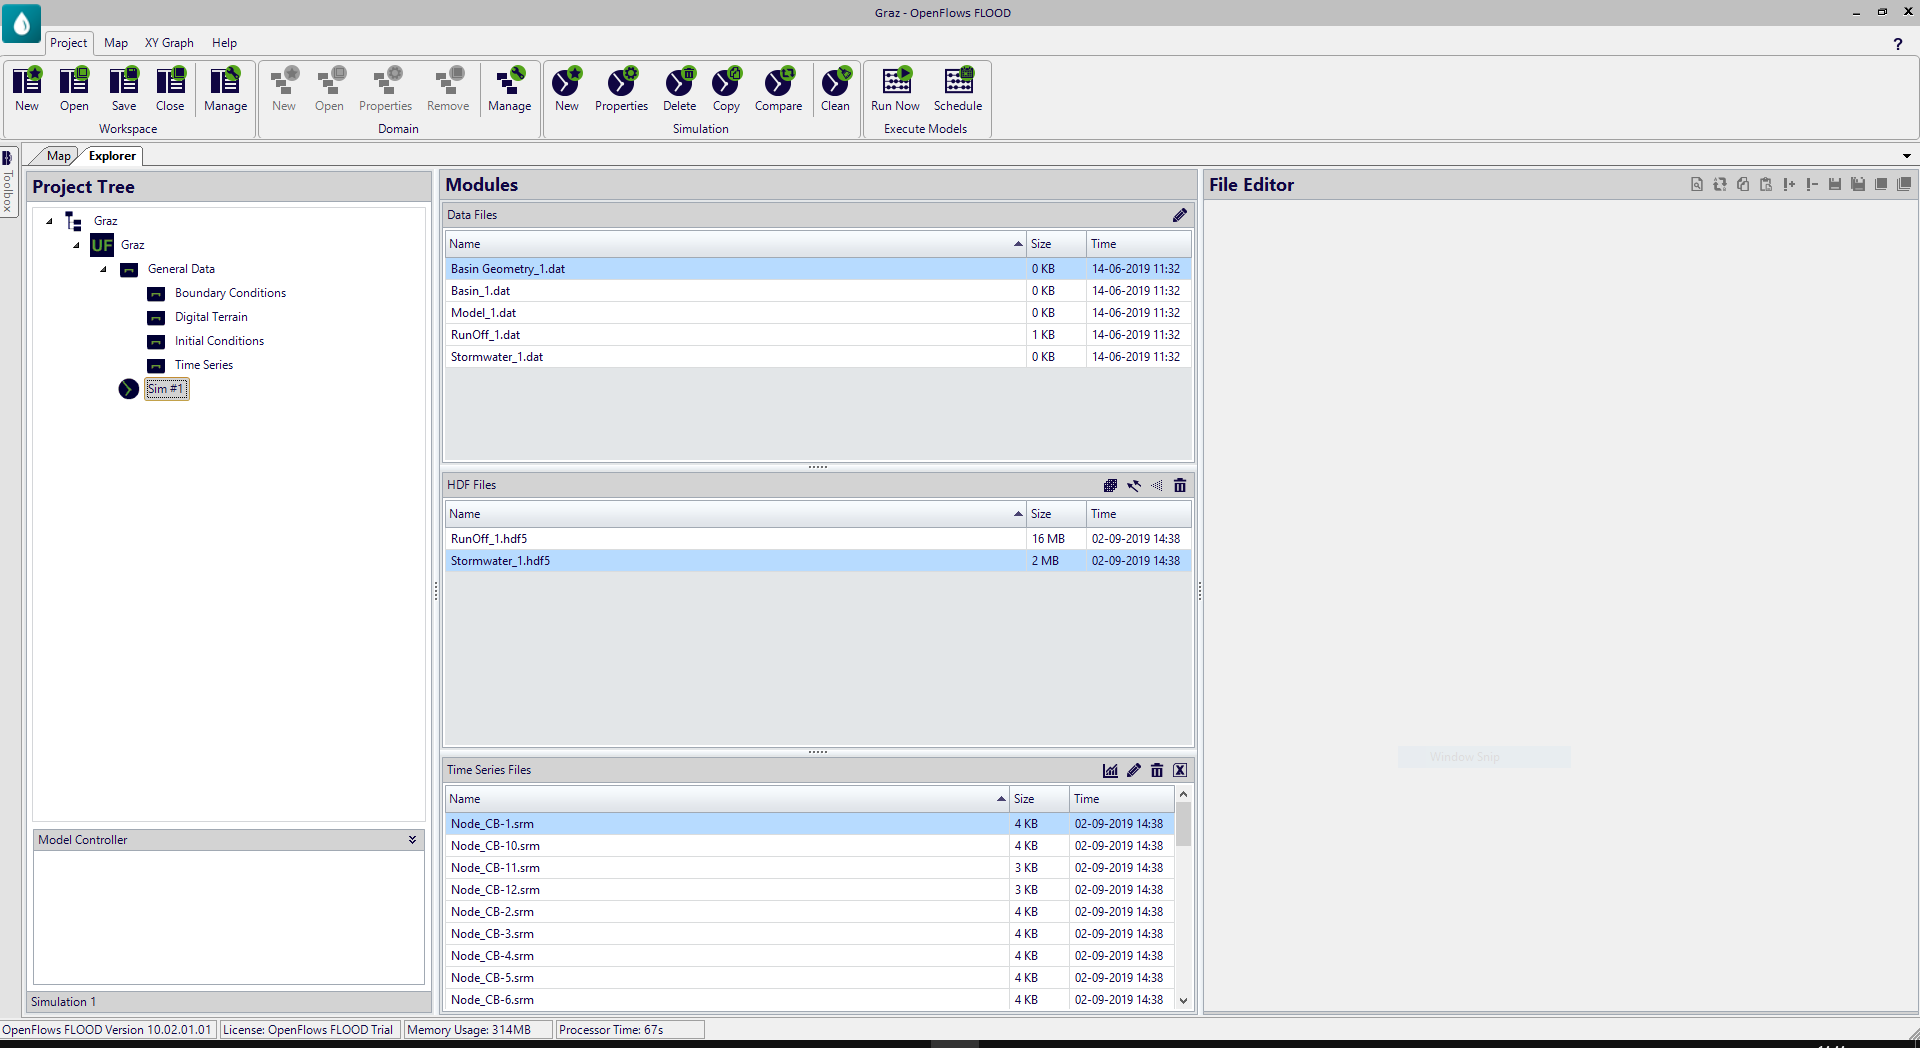
Task: Switch to the Map view tab
Action: pyautogui.click(x=58, y=156)
